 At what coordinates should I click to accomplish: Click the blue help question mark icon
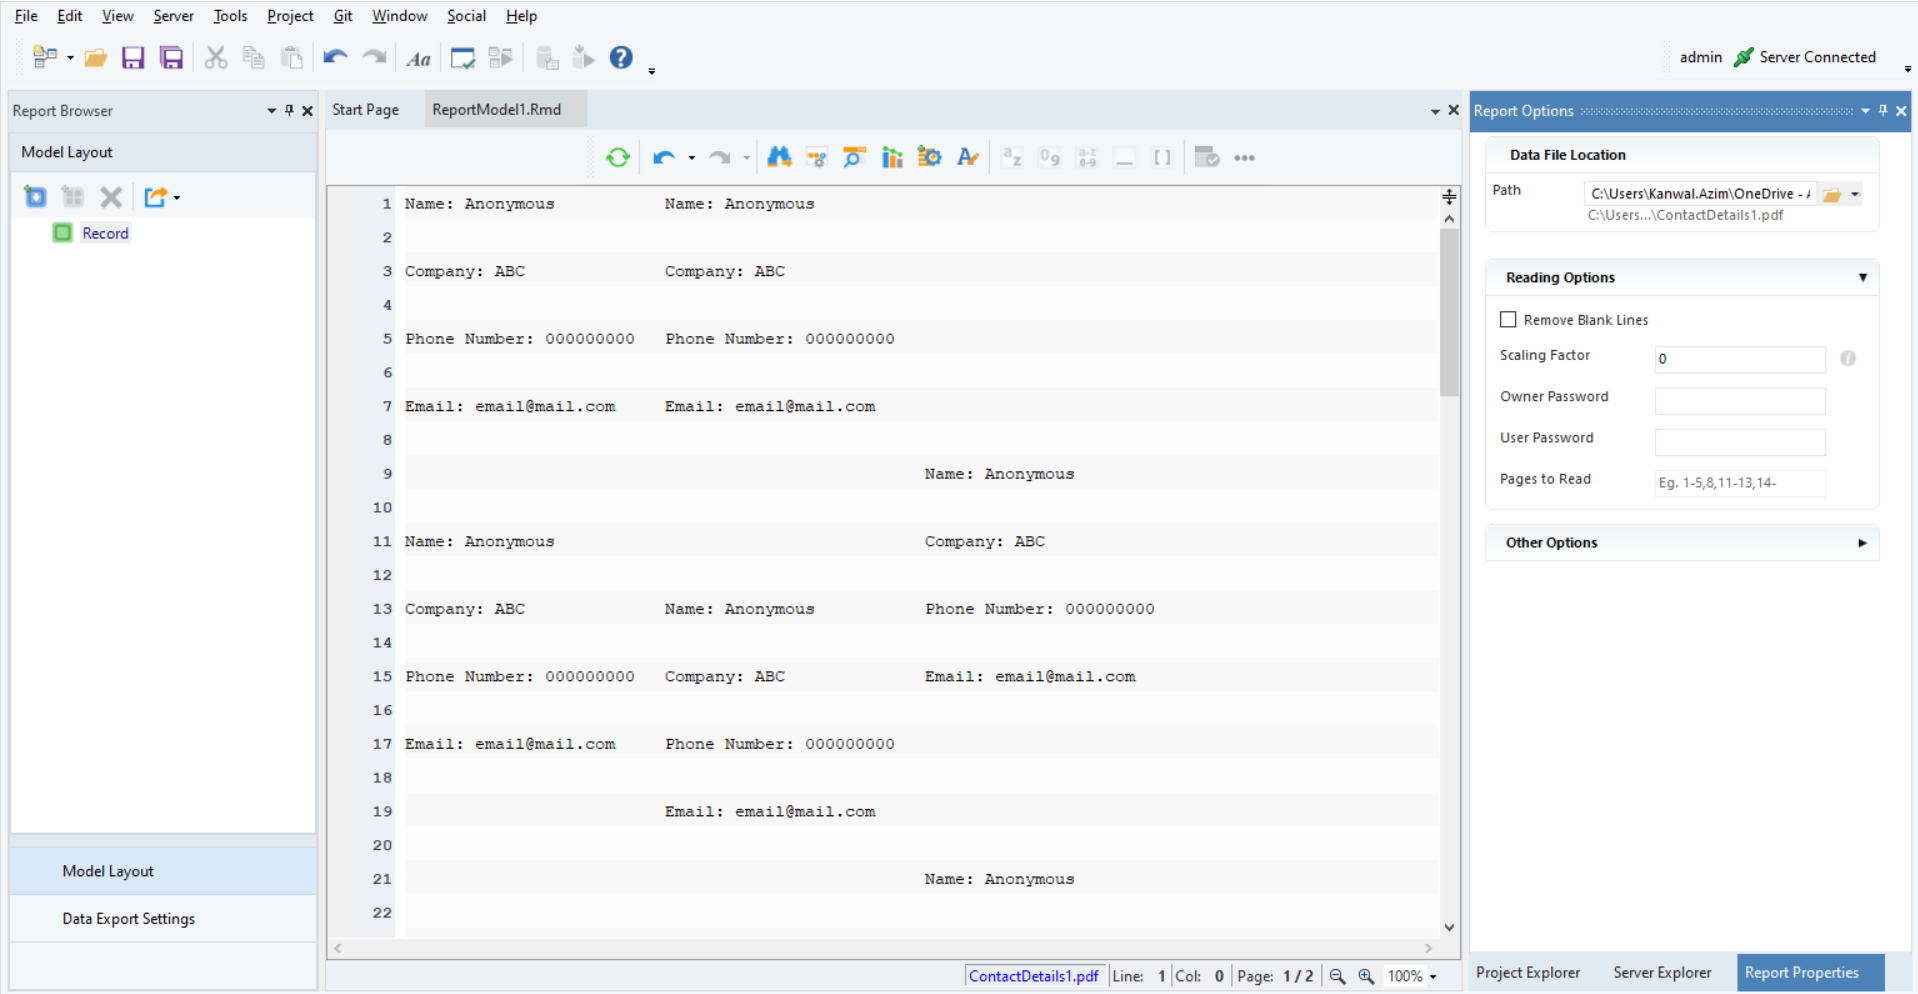point(621,58)
